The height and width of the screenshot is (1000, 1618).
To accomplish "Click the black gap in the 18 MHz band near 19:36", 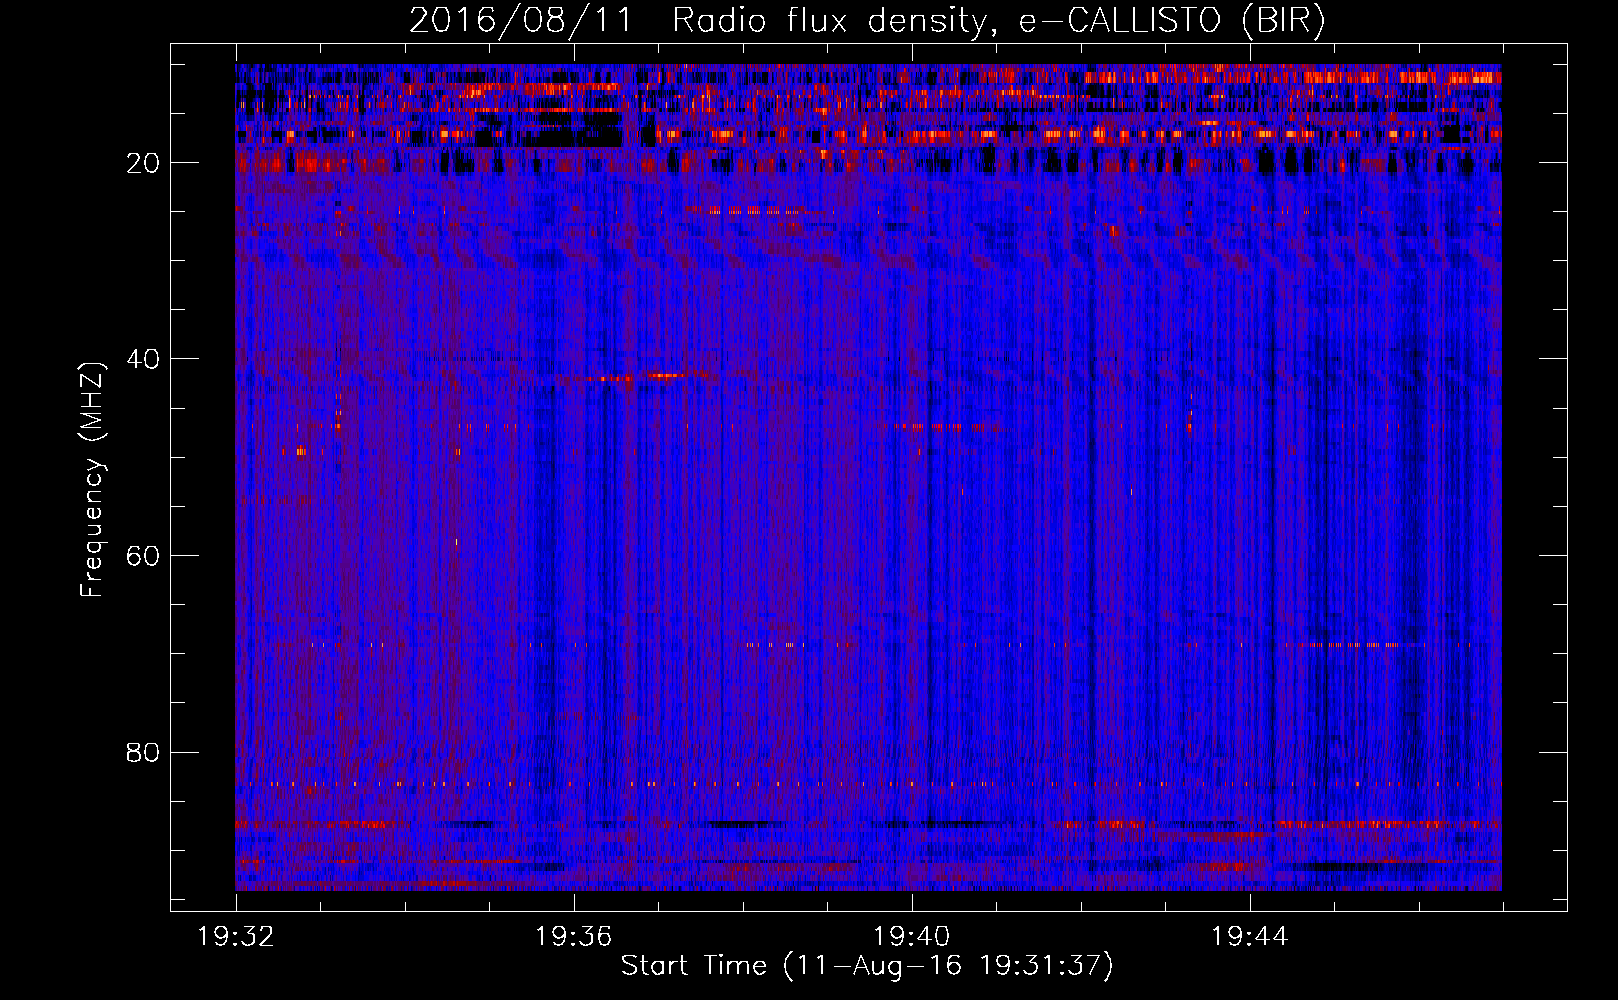I will click(x=570, y=137).
